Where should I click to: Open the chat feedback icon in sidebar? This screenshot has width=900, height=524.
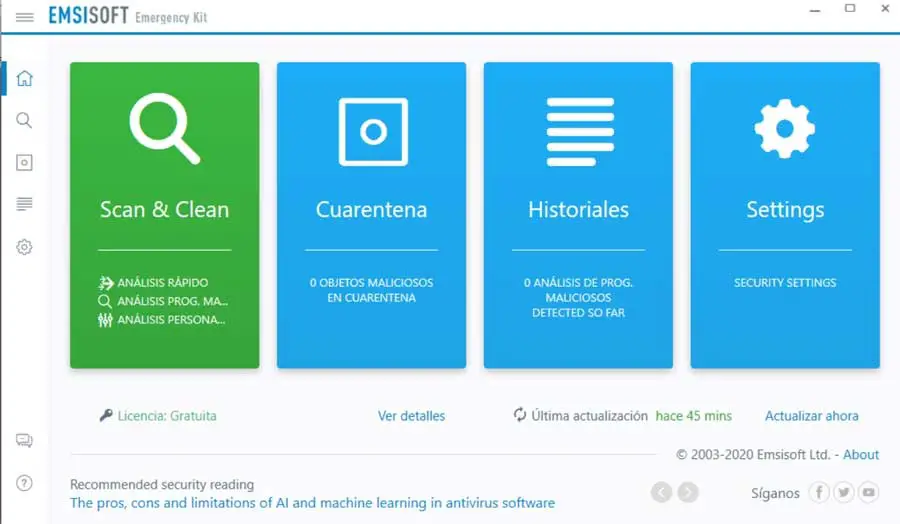pyautogui.click(x=24, y=440)
